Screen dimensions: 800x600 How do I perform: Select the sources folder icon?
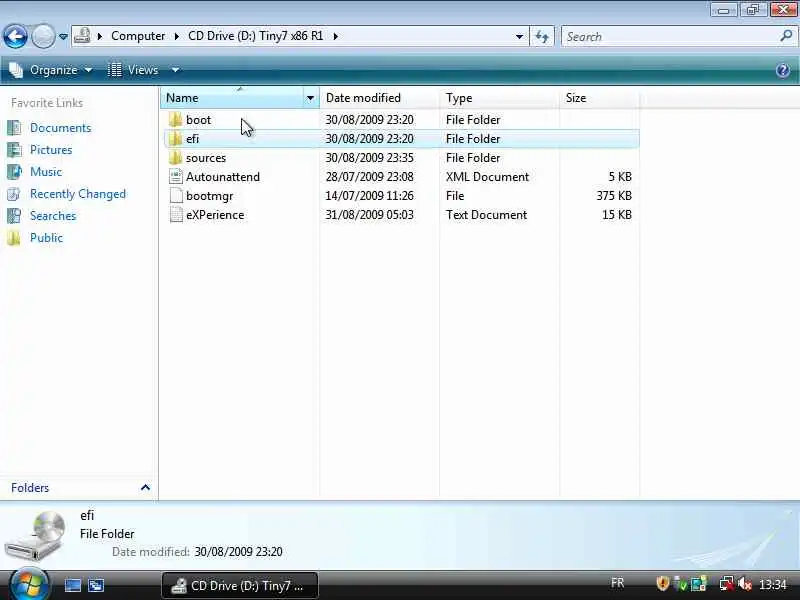click(x=175, y=158)
